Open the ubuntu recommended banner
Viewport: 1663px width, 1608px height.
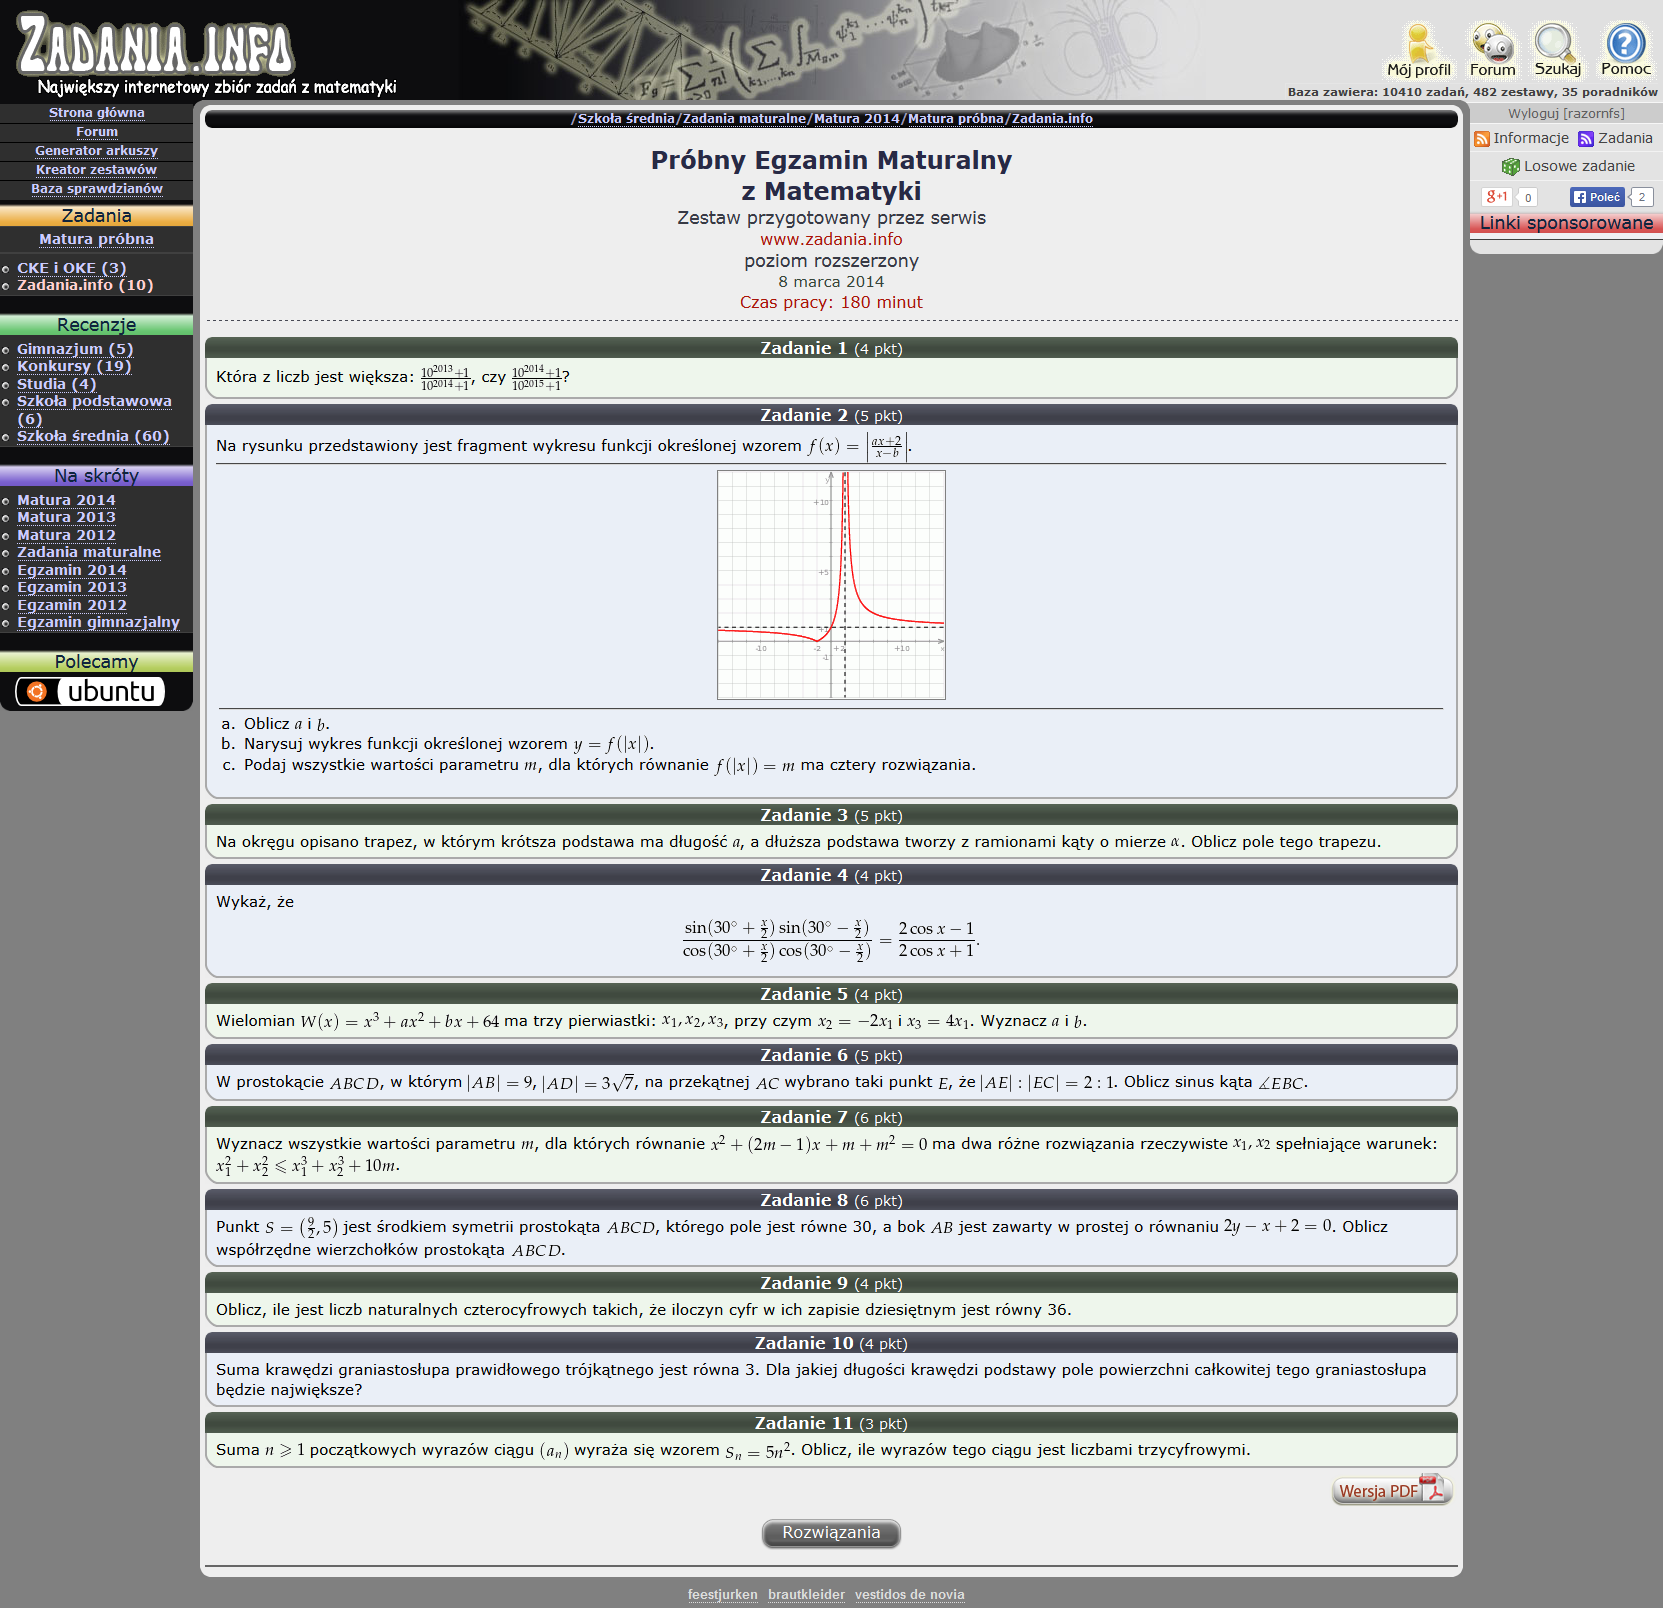click(x=90, y=691)
